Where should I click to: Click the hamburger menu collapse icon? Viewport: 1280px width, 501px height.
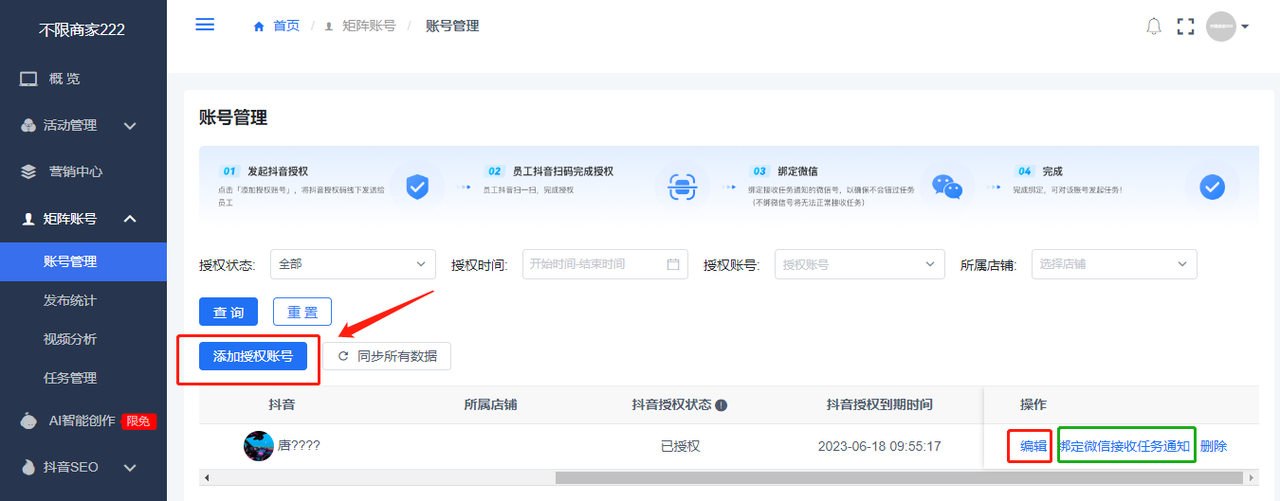[205, 25]
